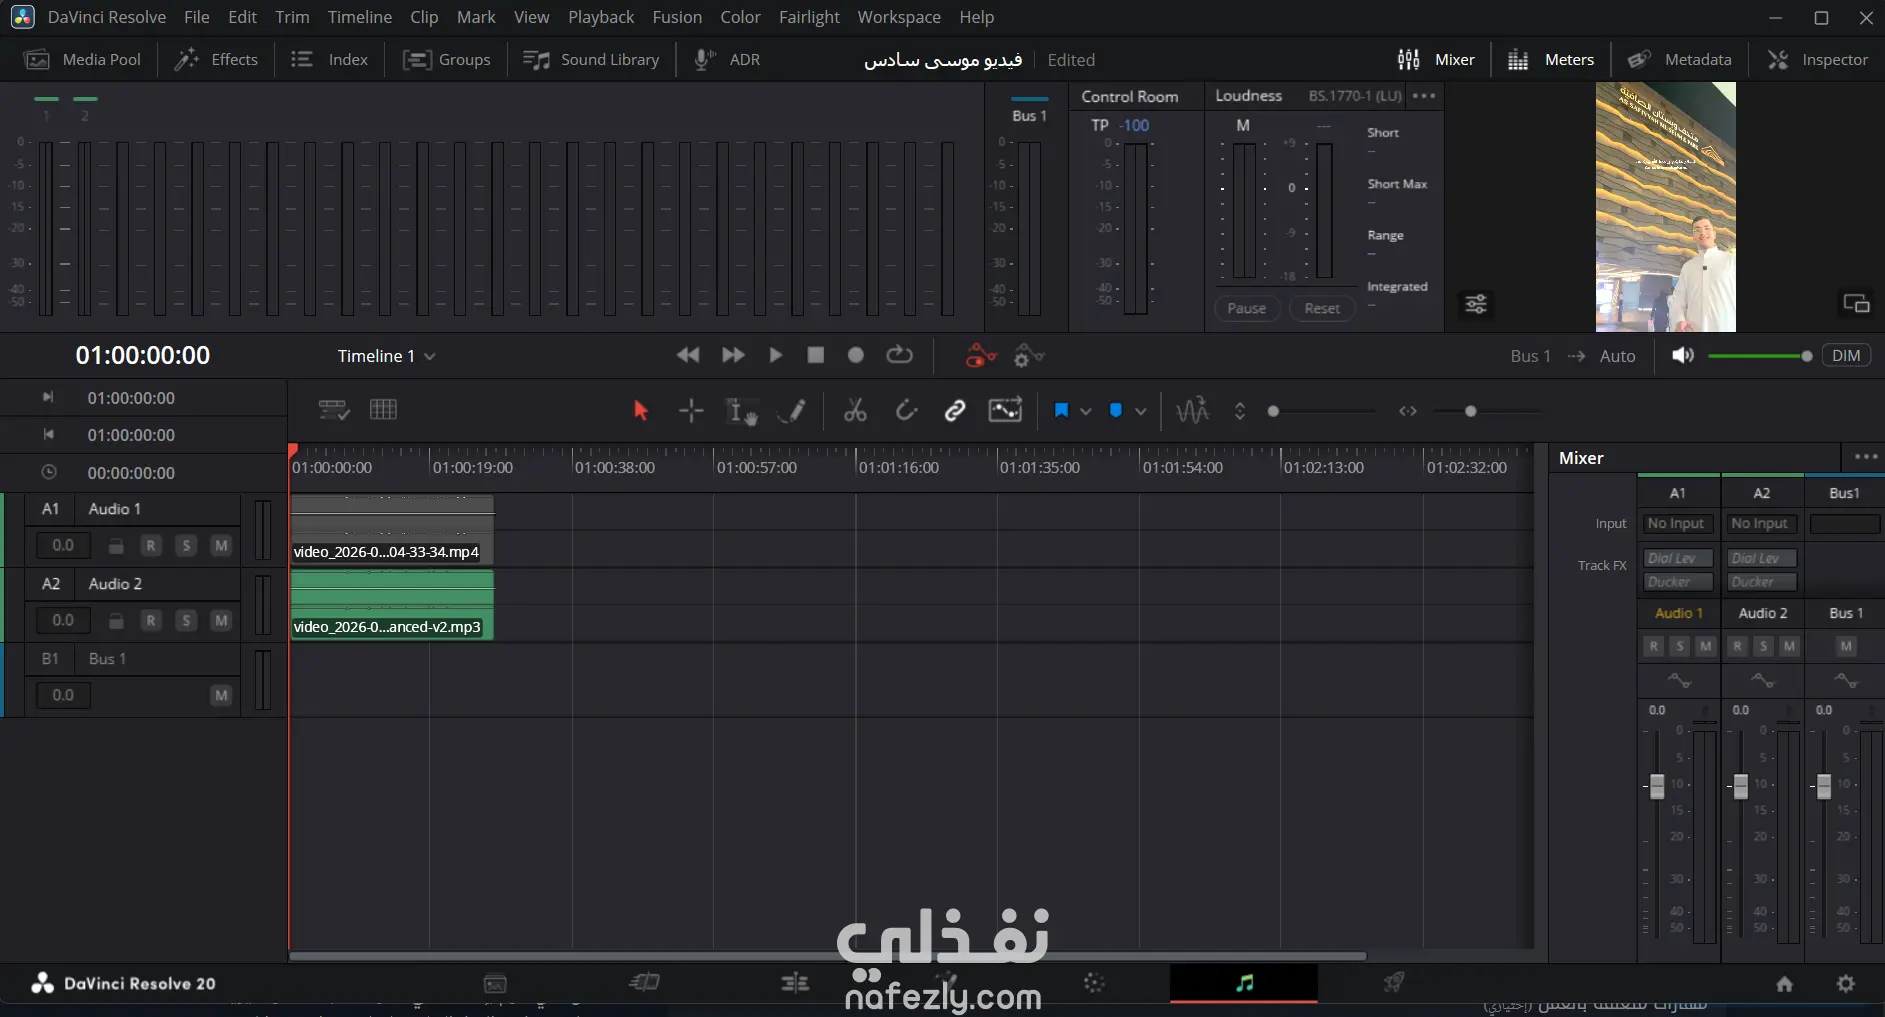Expand the marker color dropdown arrow
Screen dimensions: 1885x1017
[x=1140, y=411]
